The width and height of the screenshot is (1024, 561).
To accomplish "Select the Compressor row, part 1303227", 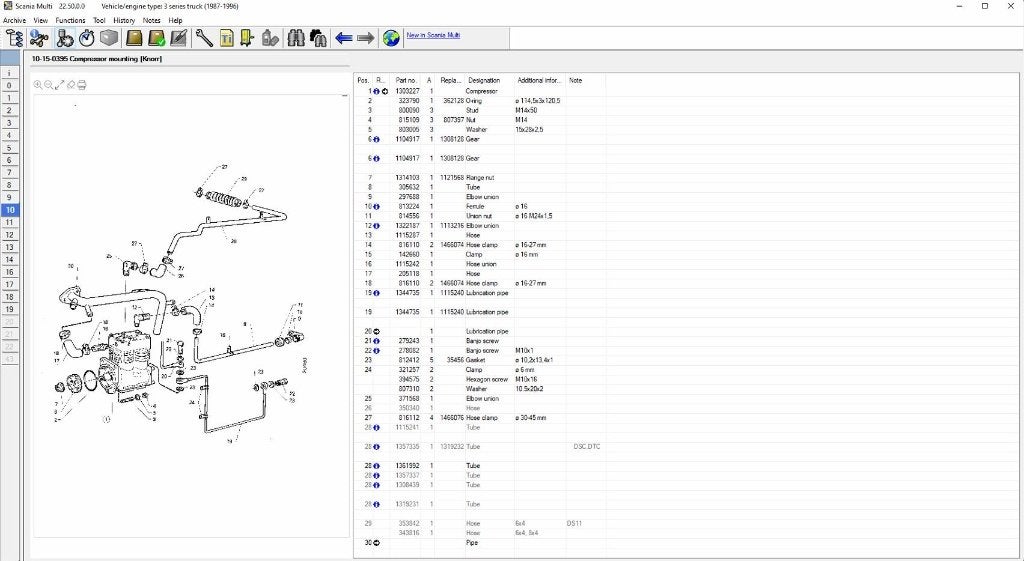I will (480, 91).
